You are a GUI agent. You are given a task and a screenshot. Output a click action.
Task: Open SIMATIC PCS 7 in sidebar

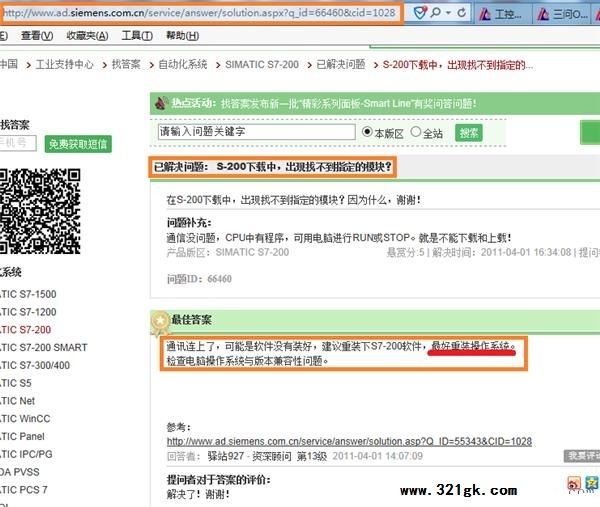pos(24,490)
